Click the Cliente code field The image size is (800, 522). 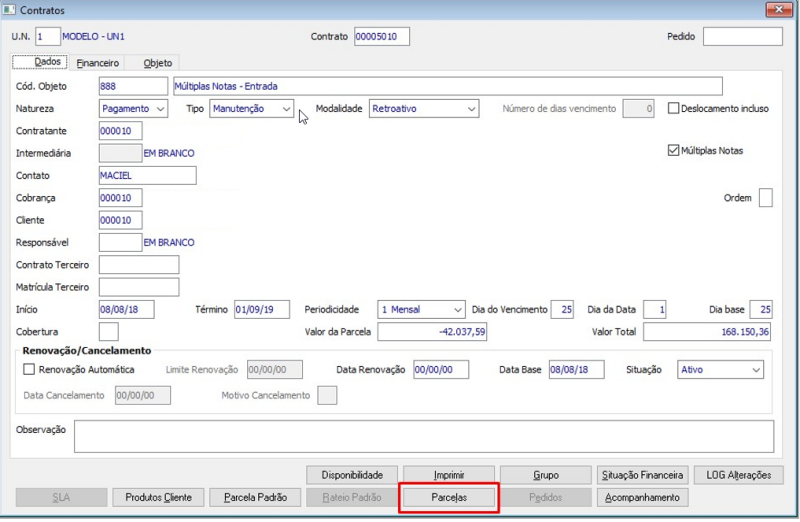pos(120,220)
